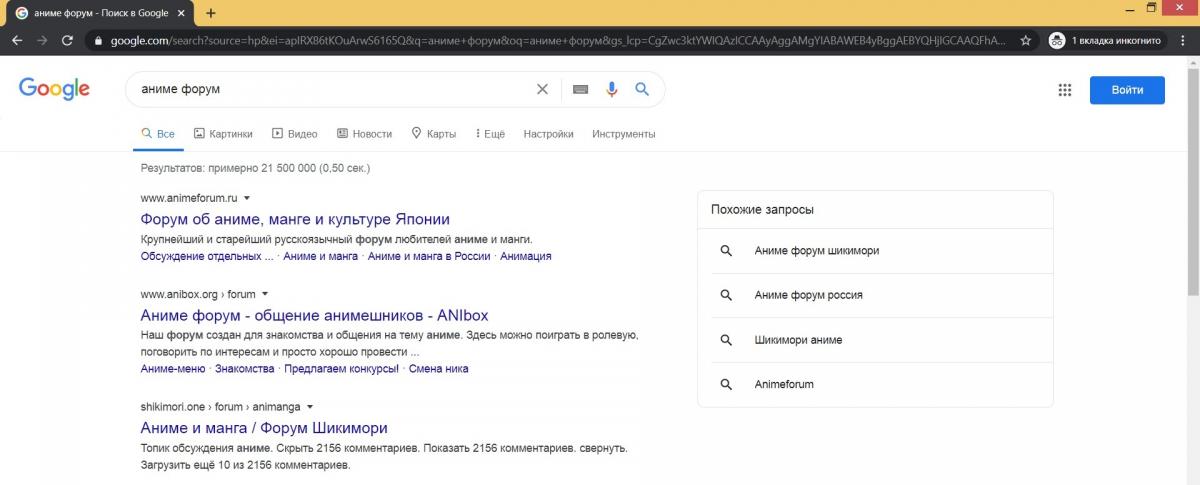Click the blue magnifier search icon
The image size is (1200, 485).
(642, 89)
